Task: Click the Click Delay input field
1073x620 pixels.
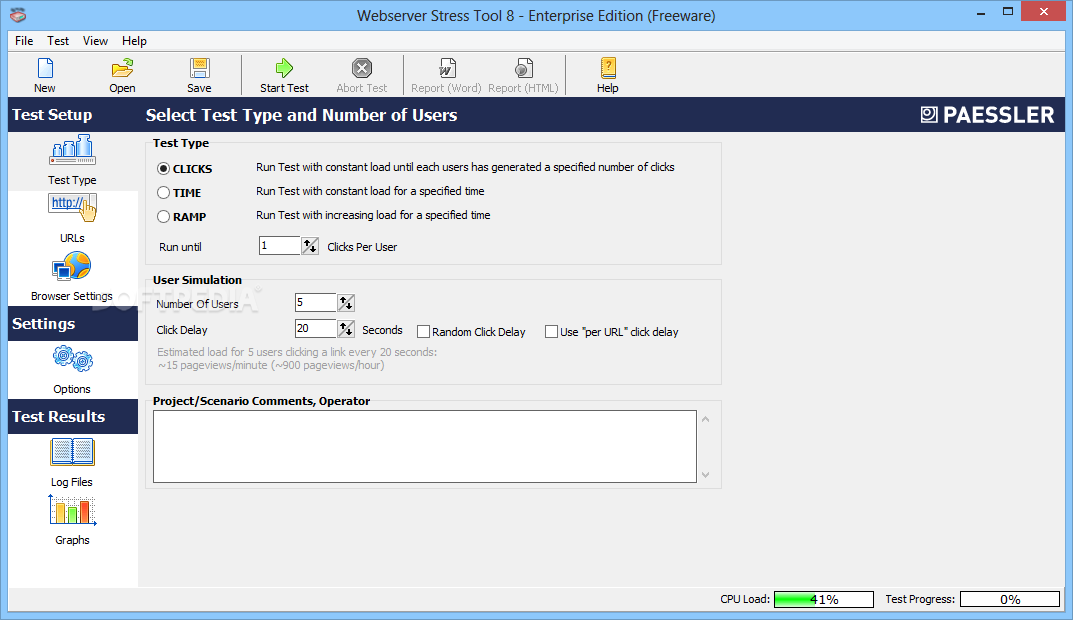Action: click(x=315, y=329)
